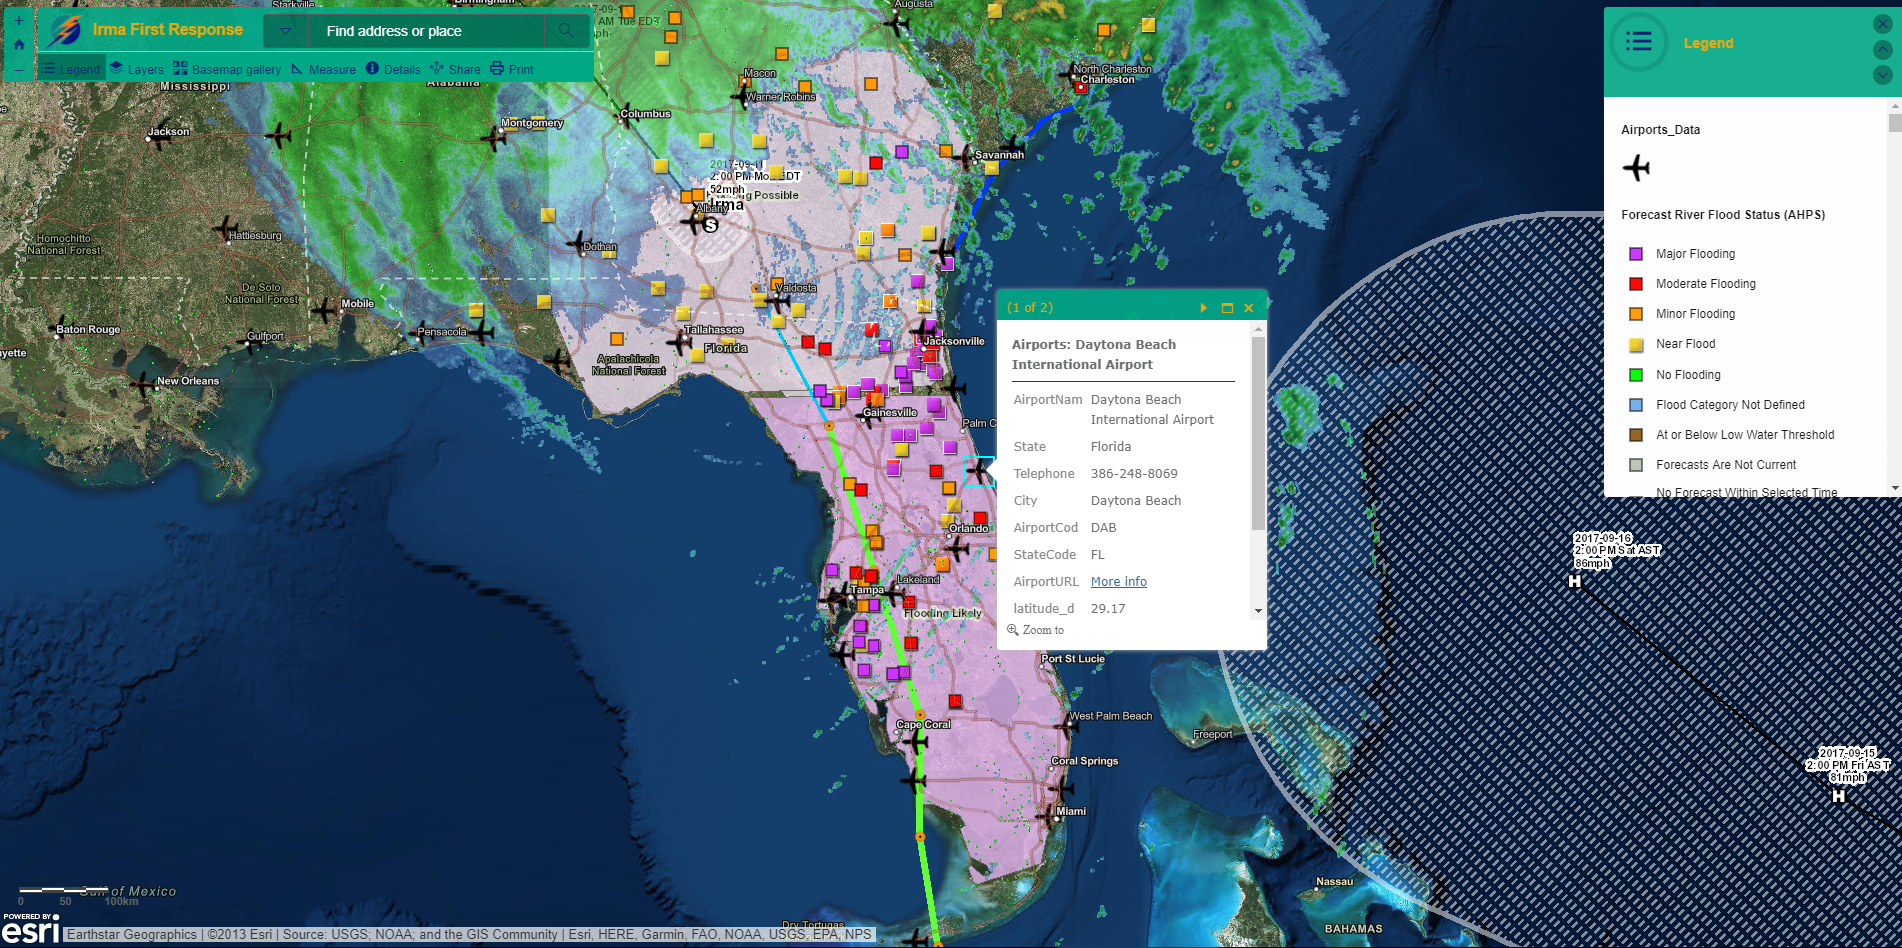This screenshot has height=948, width=1902.
Task: Show next feature in popup
Action: 1203,308
